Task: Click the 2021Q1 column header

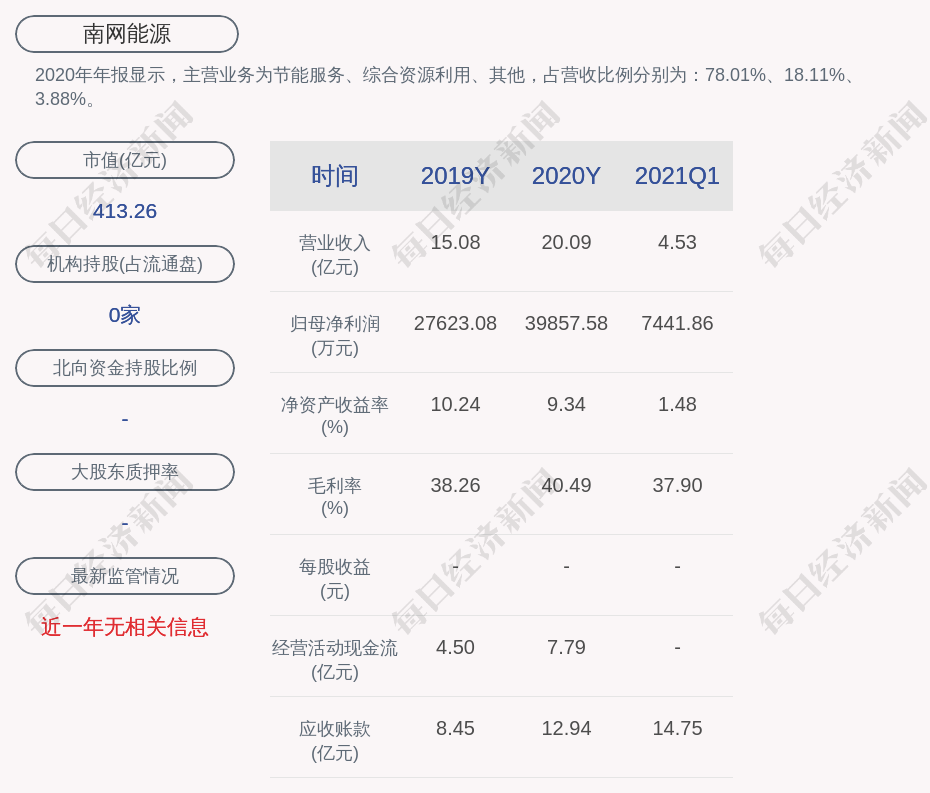Action: 677,176
